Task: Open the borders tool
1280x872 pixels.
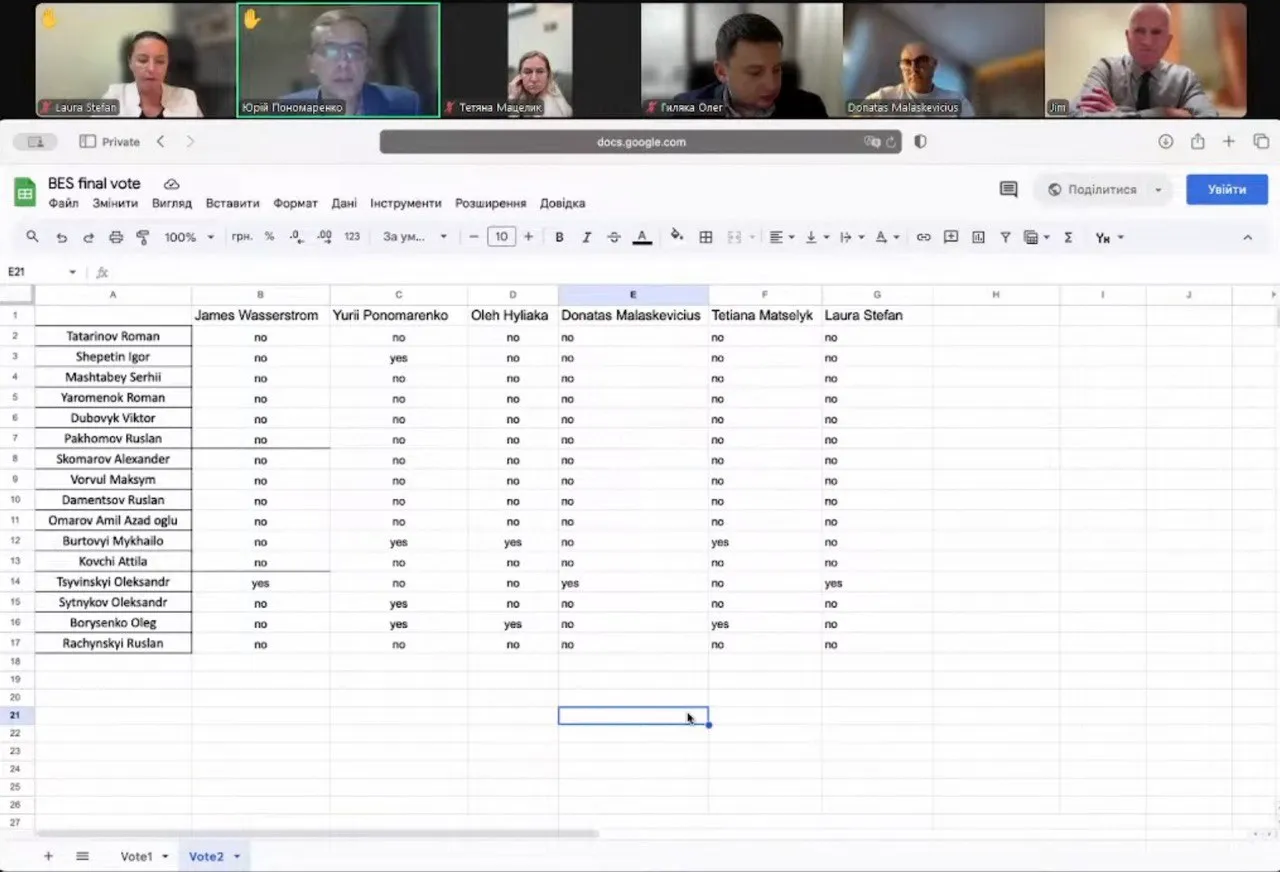Action: click(x=706, y=237)
